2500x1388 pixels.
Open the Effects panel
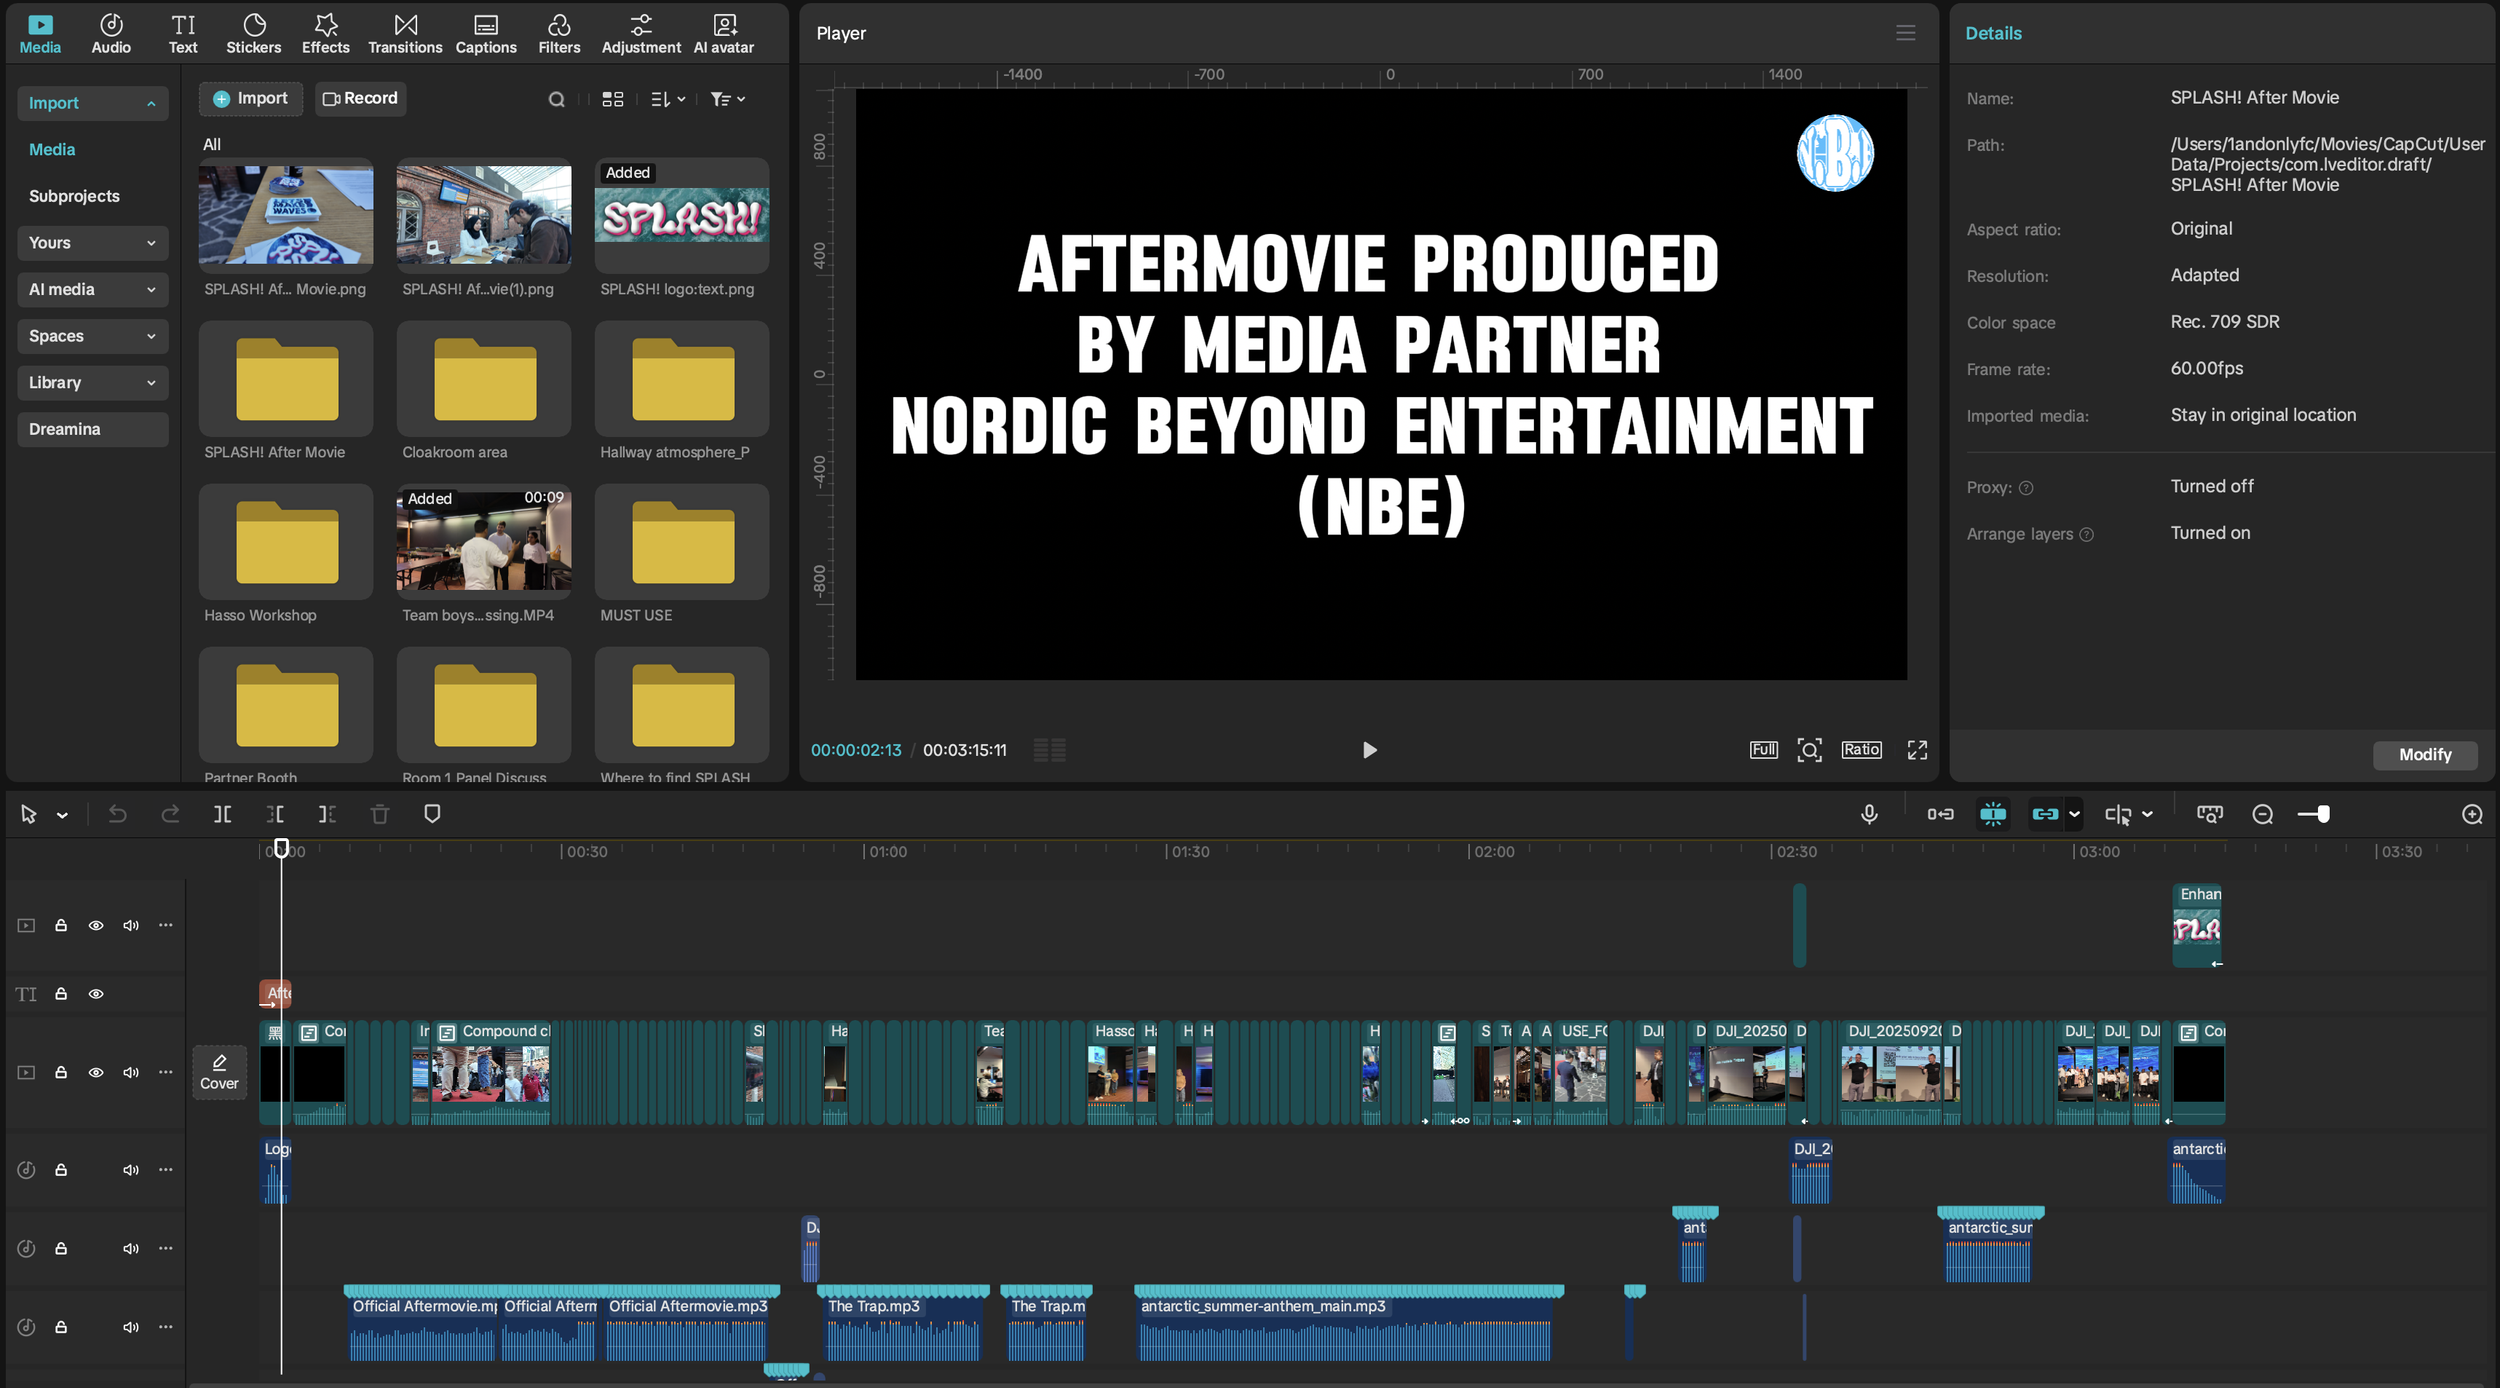pos(325,31)
